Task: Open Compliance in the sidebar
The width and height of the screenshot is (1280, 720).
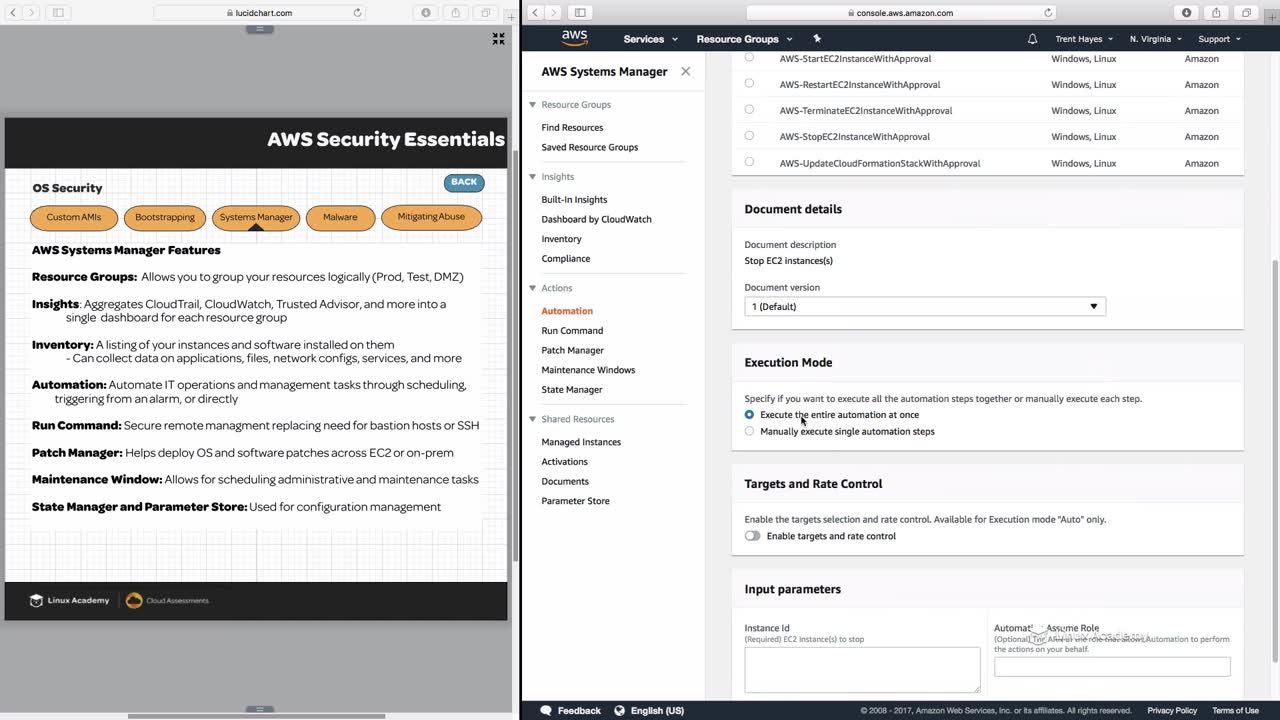Action: (x=565, y=259)
